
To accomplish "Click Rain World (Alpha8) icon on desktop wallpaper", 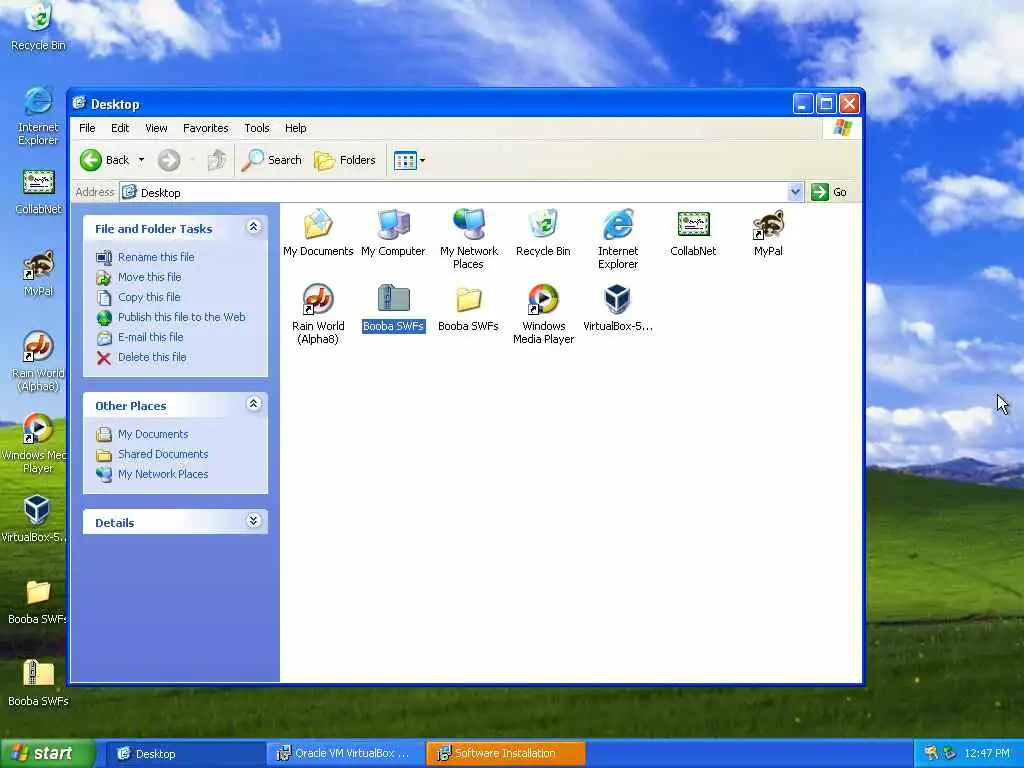I will click(x=38, y=347).
